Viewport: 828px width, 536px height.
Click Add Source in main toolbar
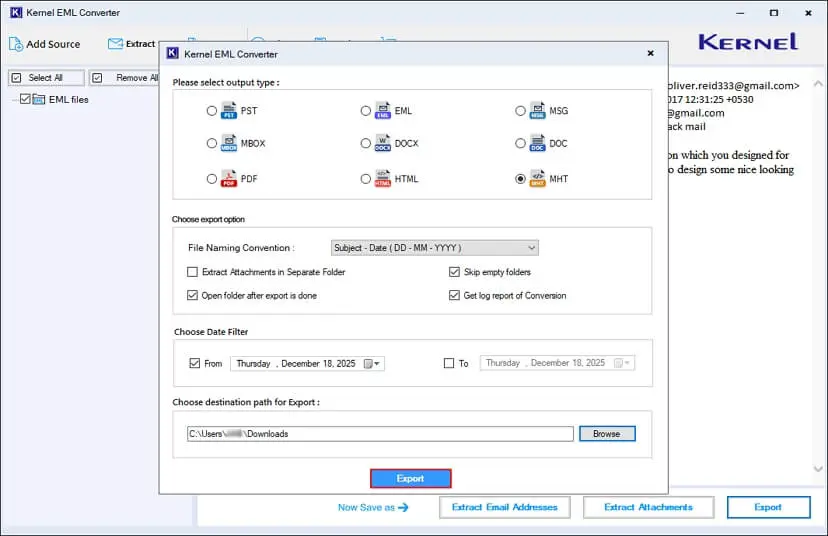click(45, 44)
